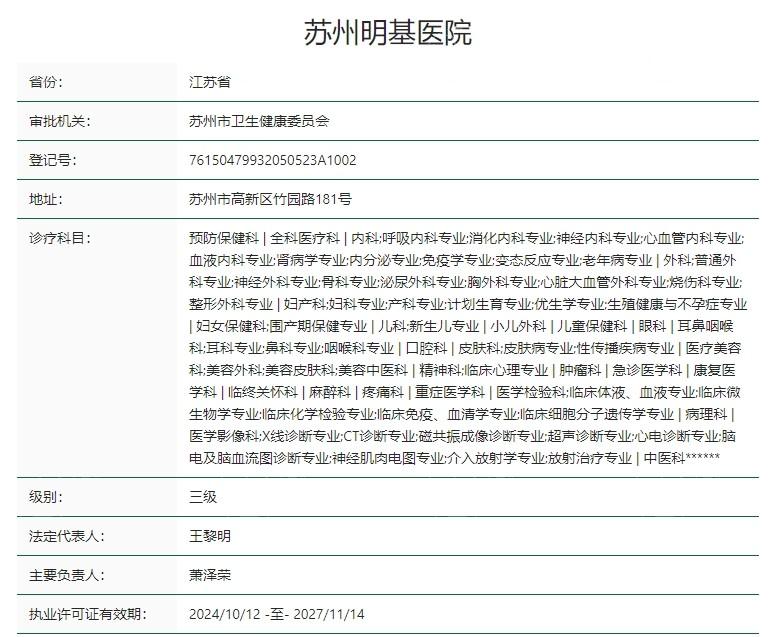Click the 地址 label
This screenshot has height=637, width=774.
point(45,199)
